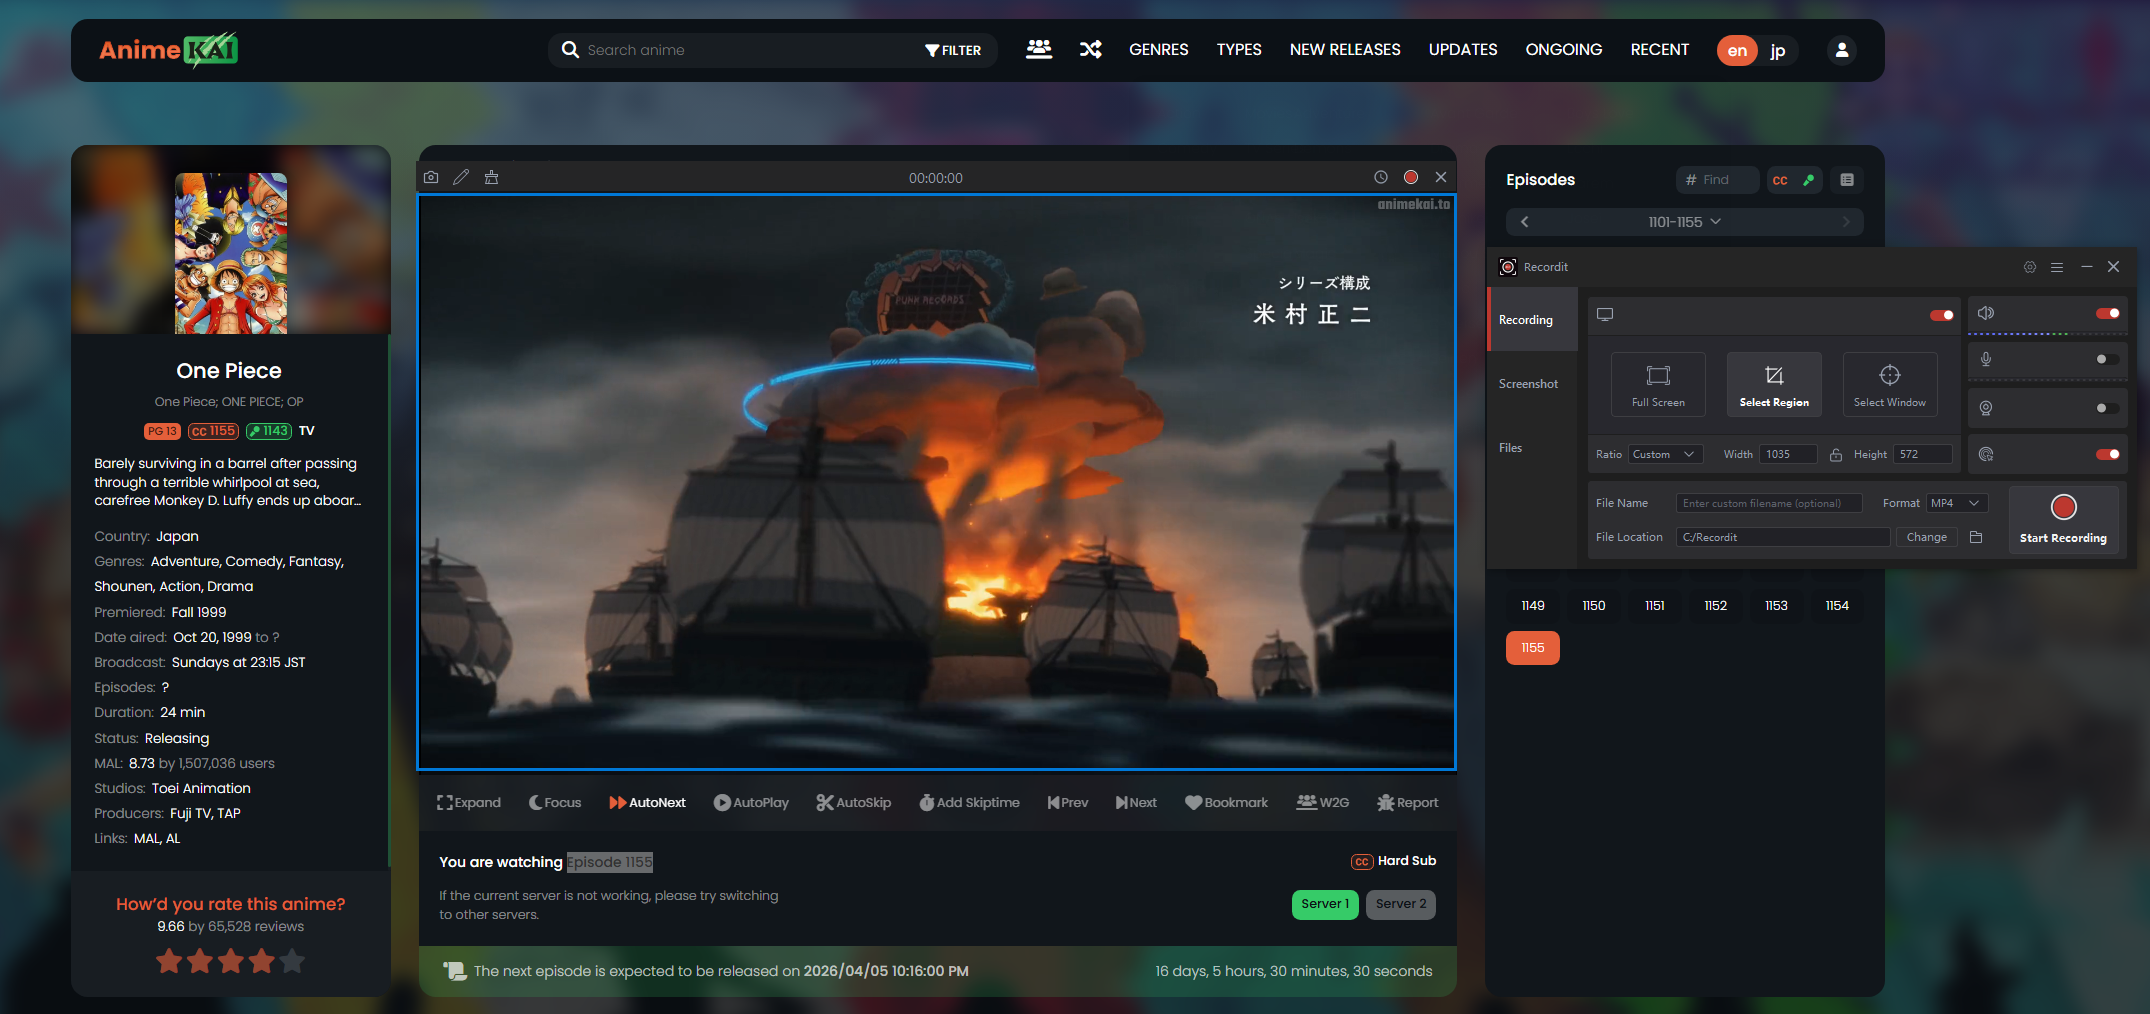This screenshot has width=2150, height=1014.
Task: Enable the webcam switch
Action: click(x=2108, y=408)
